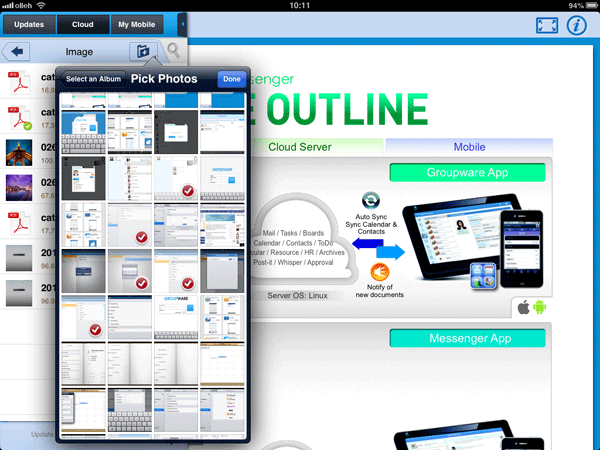
Task: Go back using the left arrow button
Action: click(19, 51)
